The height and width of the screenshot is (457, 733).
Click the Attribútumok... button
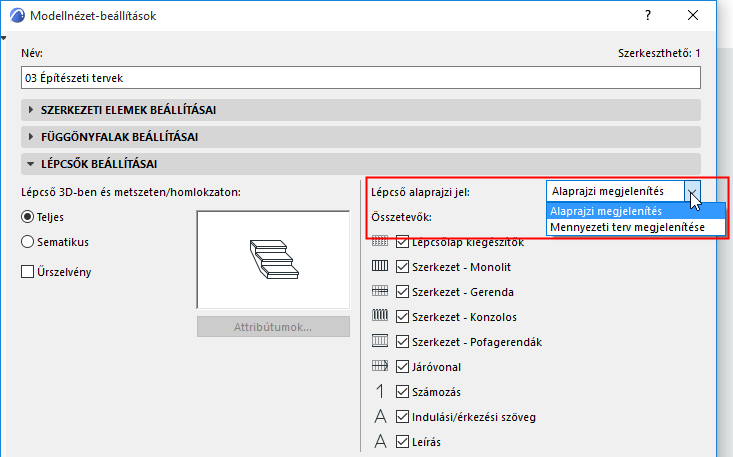(273, 327)
